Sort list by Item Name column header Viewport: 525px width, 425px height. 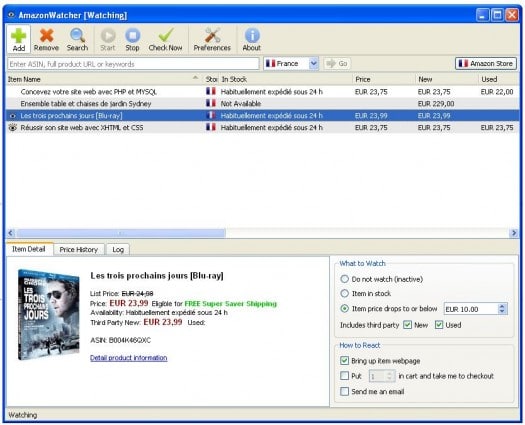[x=104, y=79]
